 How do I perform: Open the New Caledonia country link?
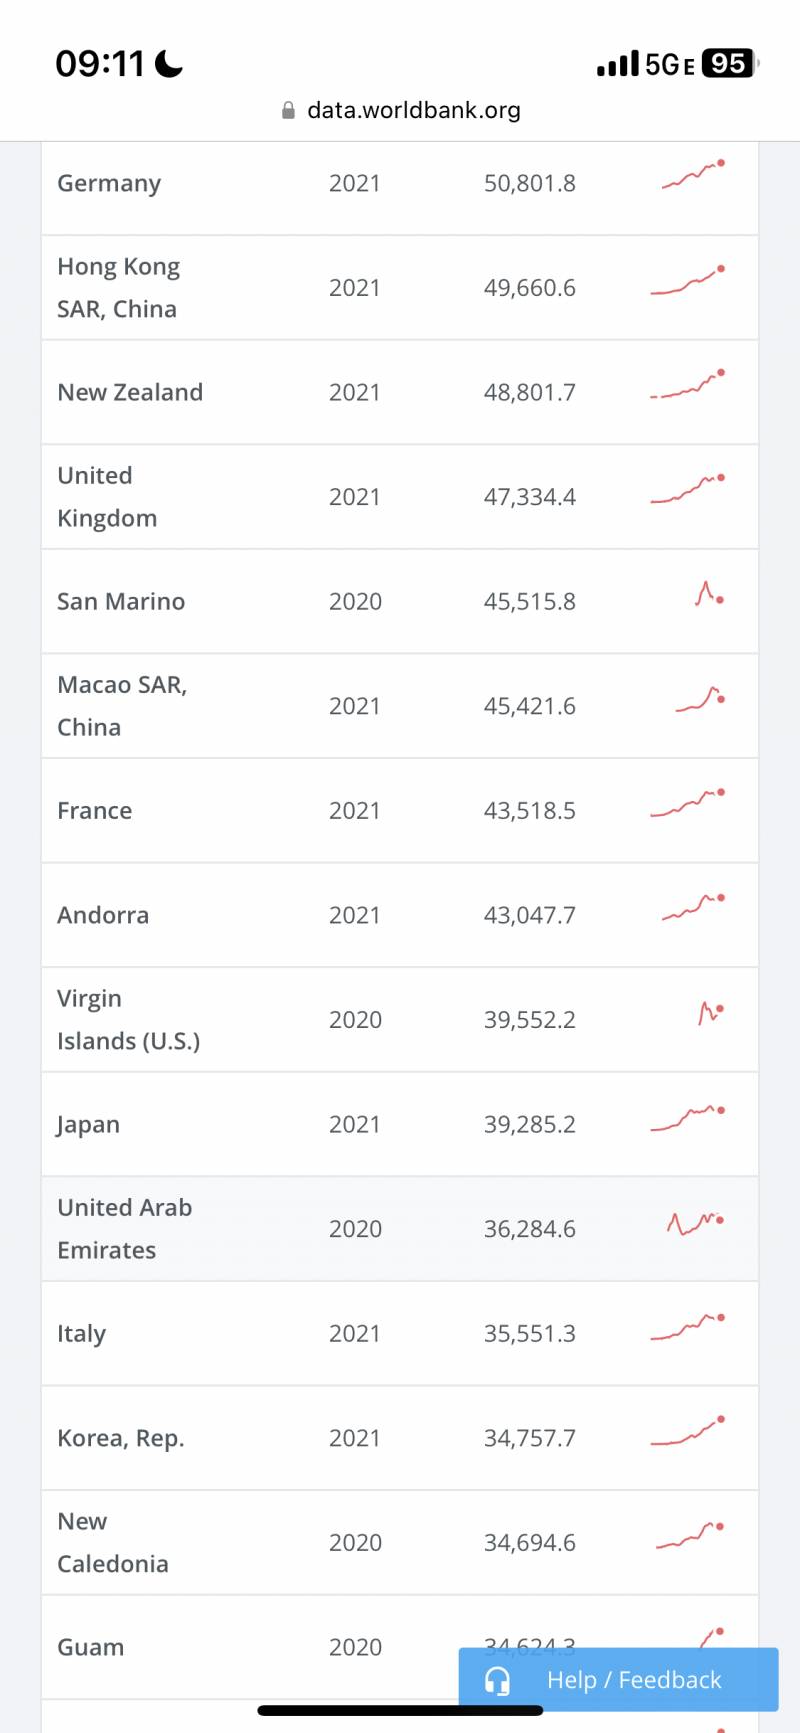click(112, 1542)
